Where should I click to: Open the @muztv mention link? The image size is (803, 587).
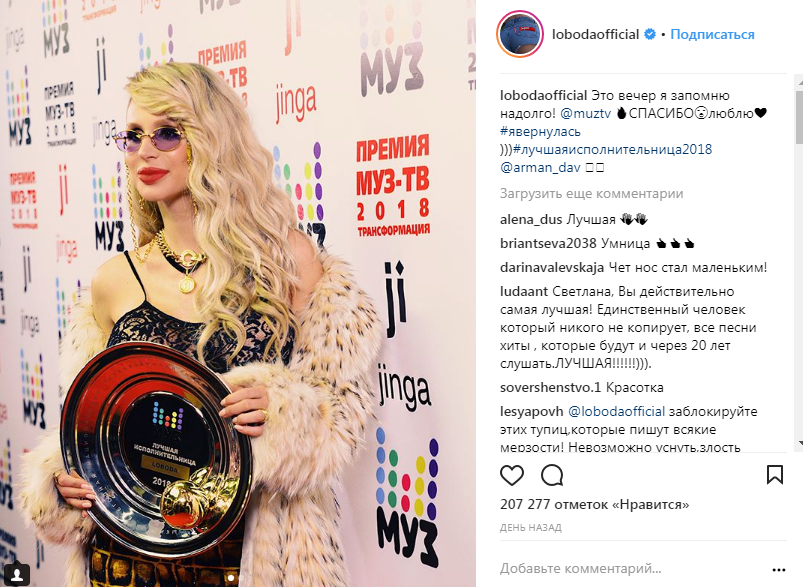coord(586,113)
